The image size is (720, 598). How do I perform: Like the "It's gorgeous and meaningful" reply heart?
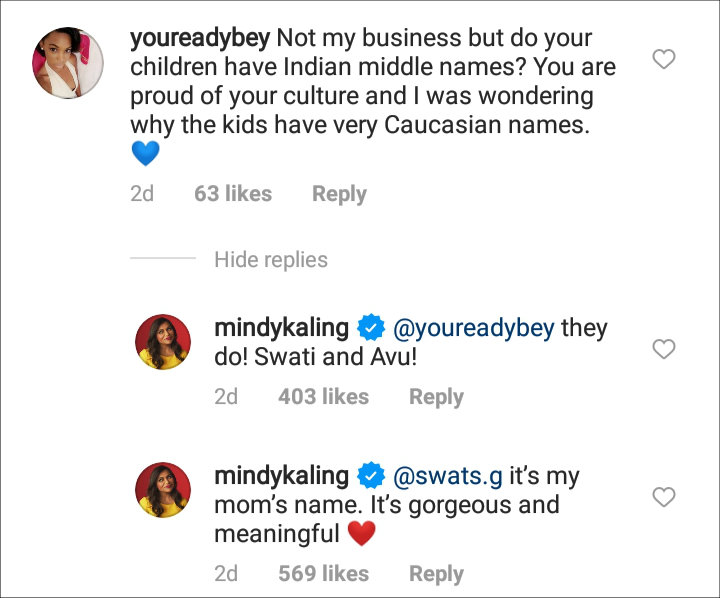click(x=663, y=497)
